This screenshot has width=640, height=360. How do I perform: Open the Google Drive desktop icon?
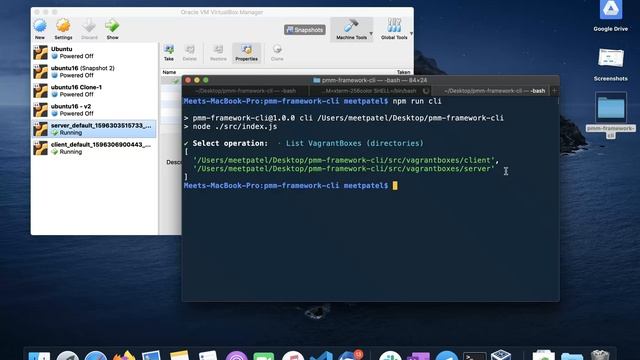coord(611,16)
